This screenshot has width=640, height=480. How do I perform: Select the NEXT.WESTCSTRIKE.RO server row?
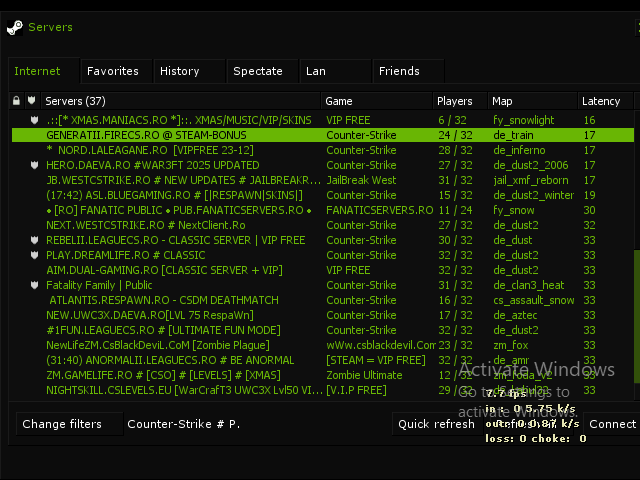click(x=322, y=225)
